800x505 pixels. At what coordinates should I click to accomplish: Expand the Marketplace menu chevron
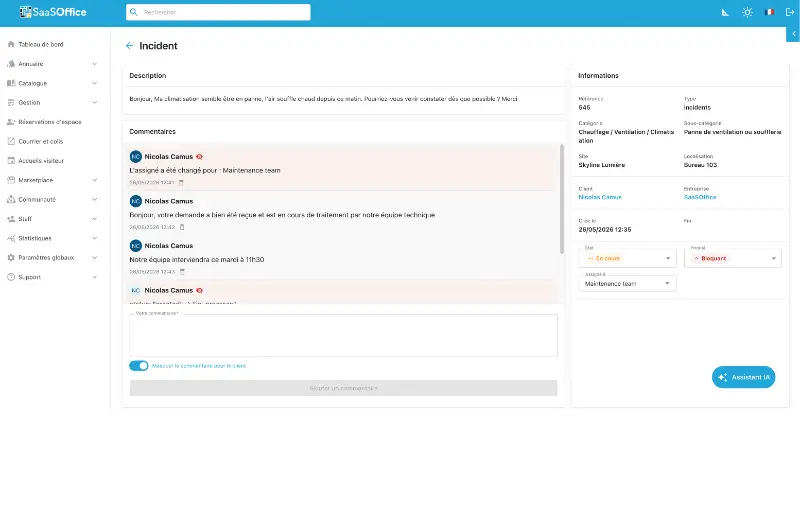tap(94, 180)
